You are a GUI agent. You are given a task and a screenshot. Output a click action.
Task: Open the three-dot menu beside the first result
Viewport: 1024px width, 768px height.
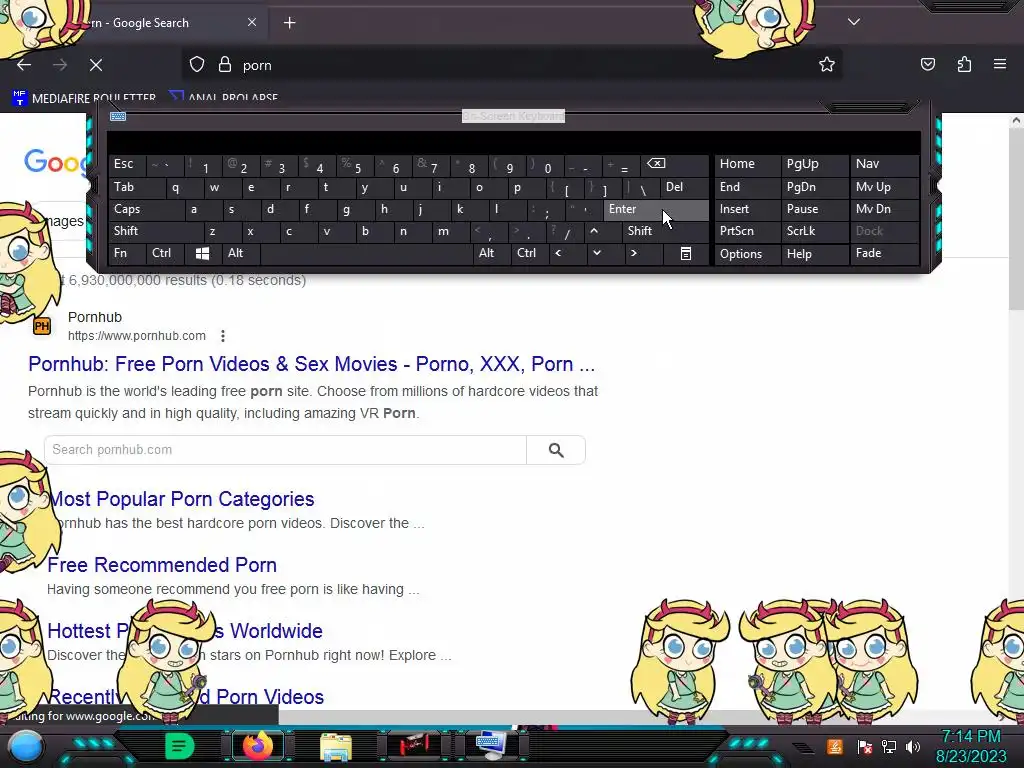tap(223, 336)
